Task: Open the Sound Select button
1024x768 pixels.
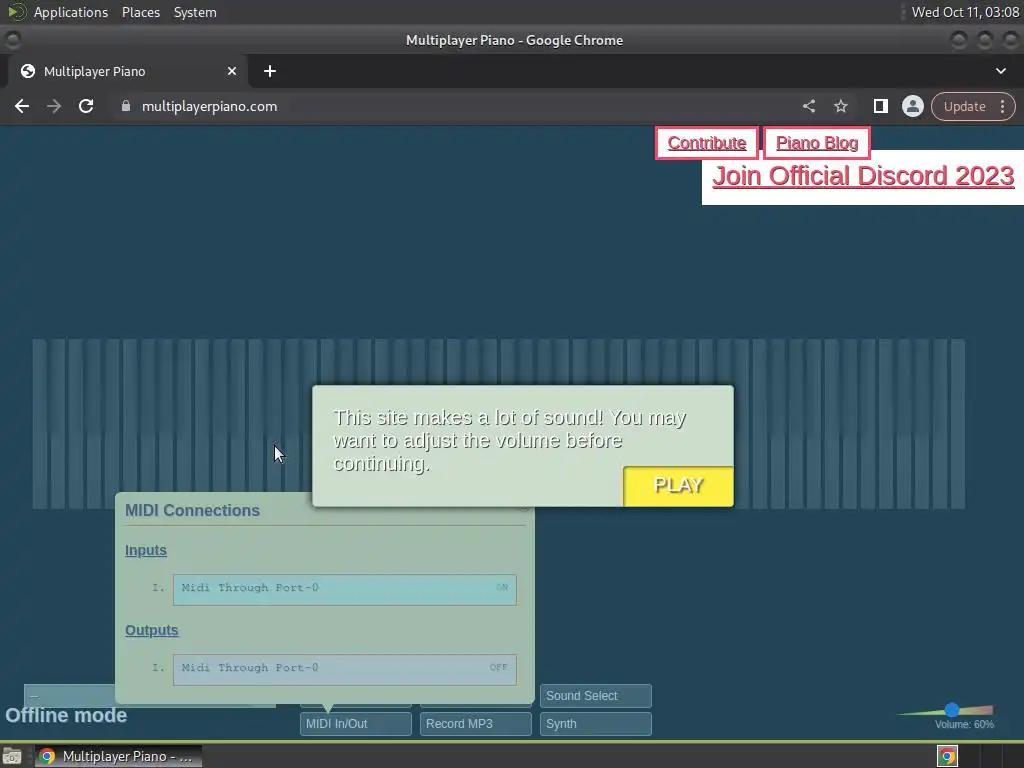Action: (x=596, y=696)
